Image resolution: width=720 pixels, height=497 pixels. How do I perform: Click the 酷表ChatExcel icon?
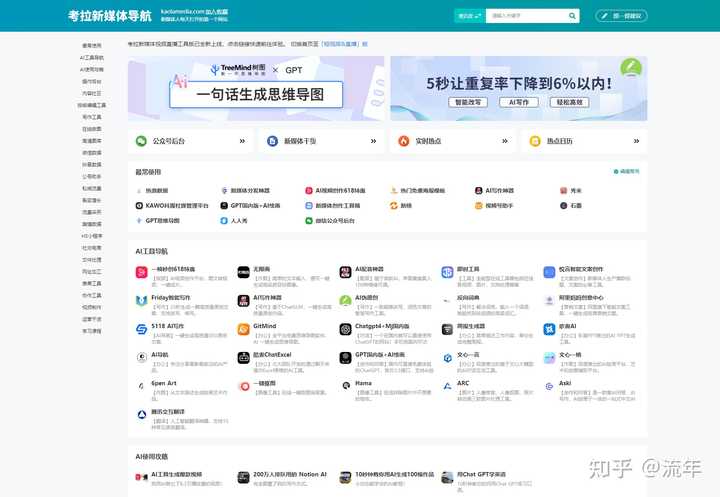[x=243, y=358]
